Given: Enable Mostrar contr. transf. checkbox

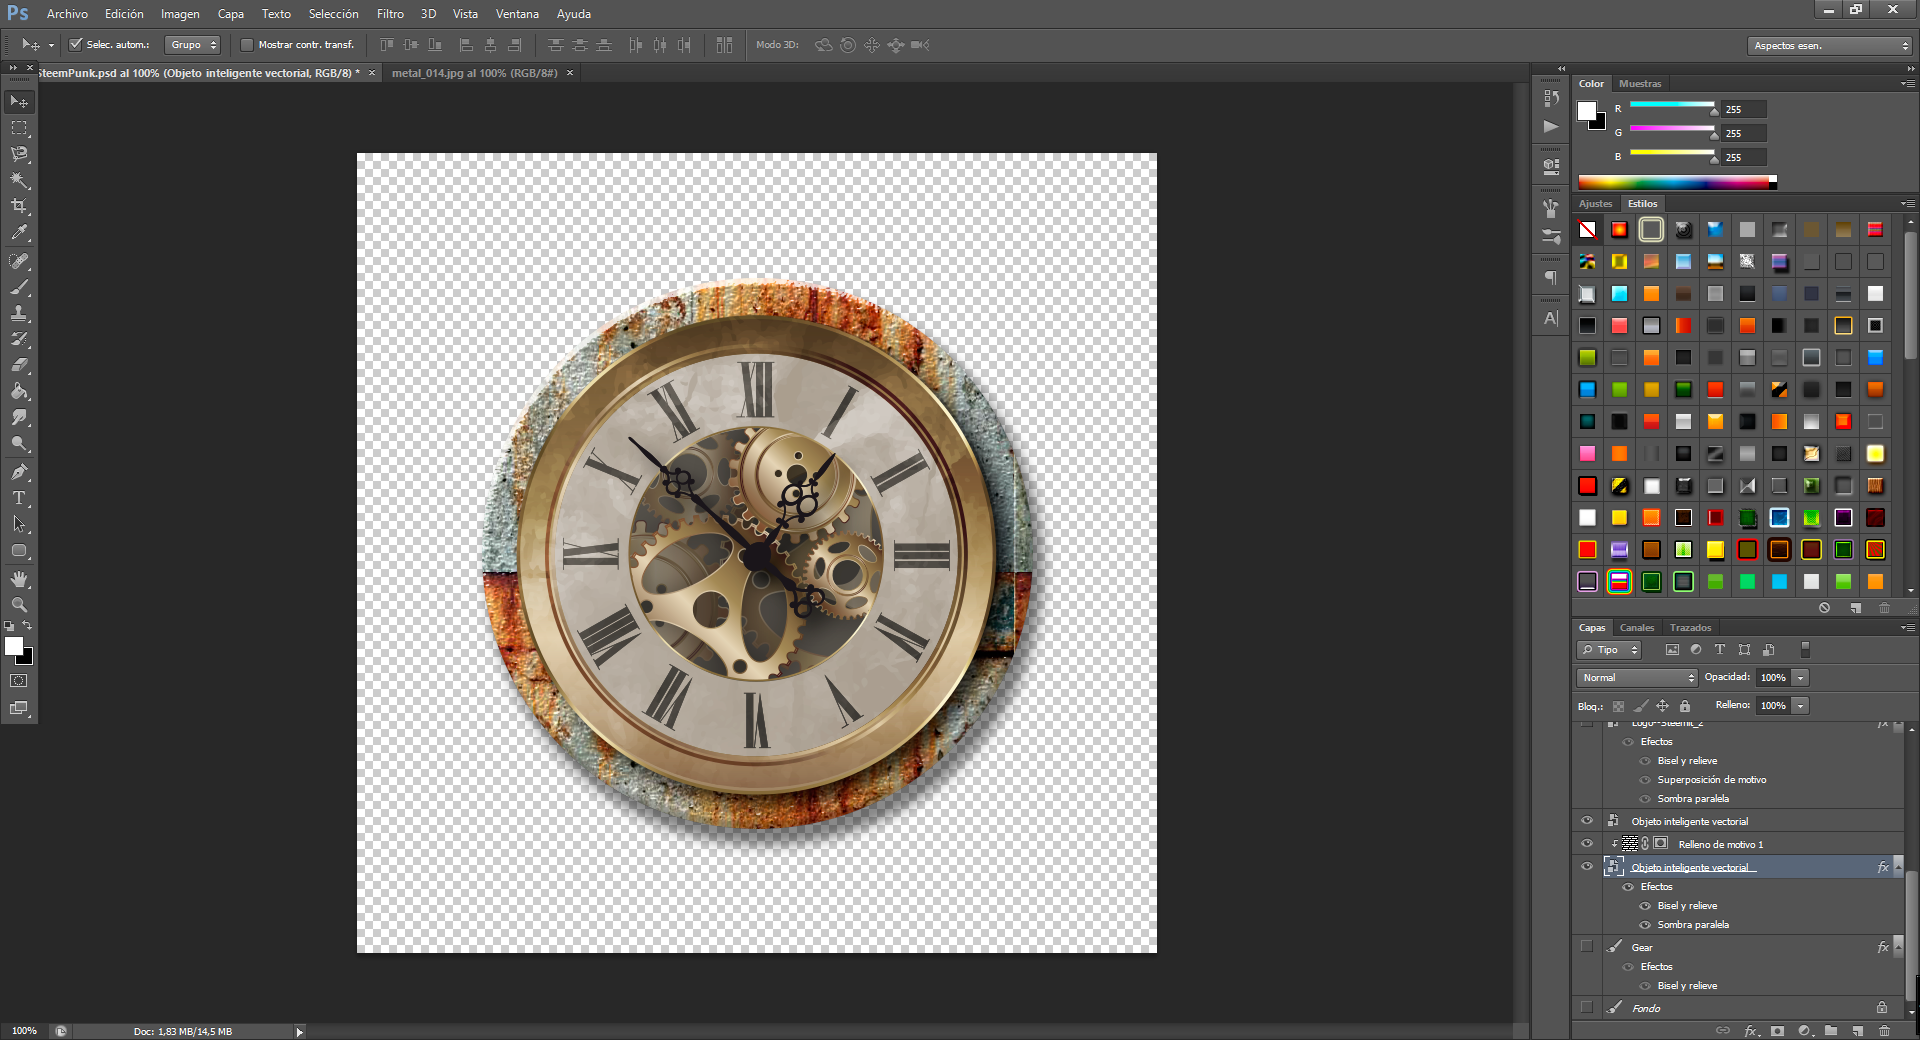Looking at the screenshot, I should 247,45.
